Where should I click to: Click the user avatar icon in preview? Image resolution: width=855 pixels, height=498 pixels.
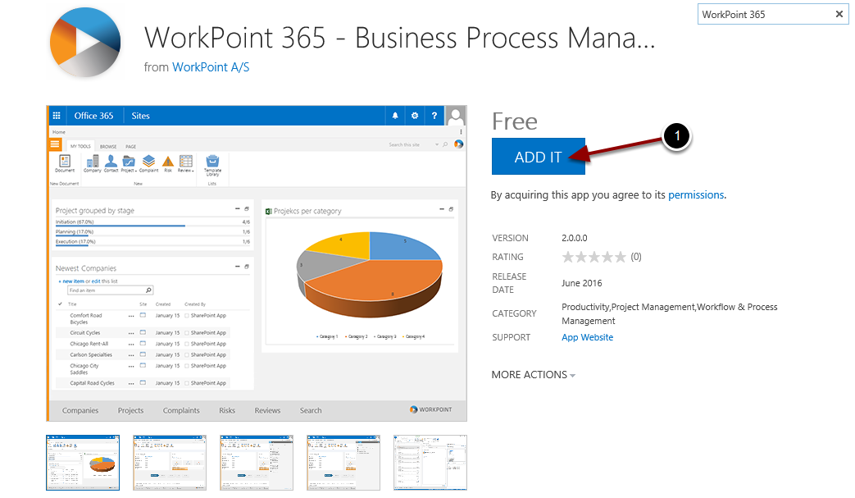455,116
